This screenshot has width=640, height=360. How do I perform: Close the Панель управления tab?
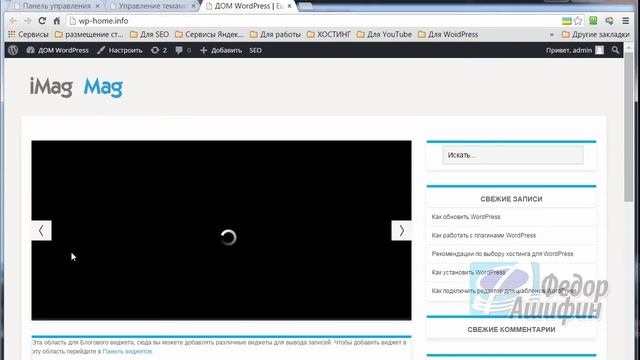point(97,6)
